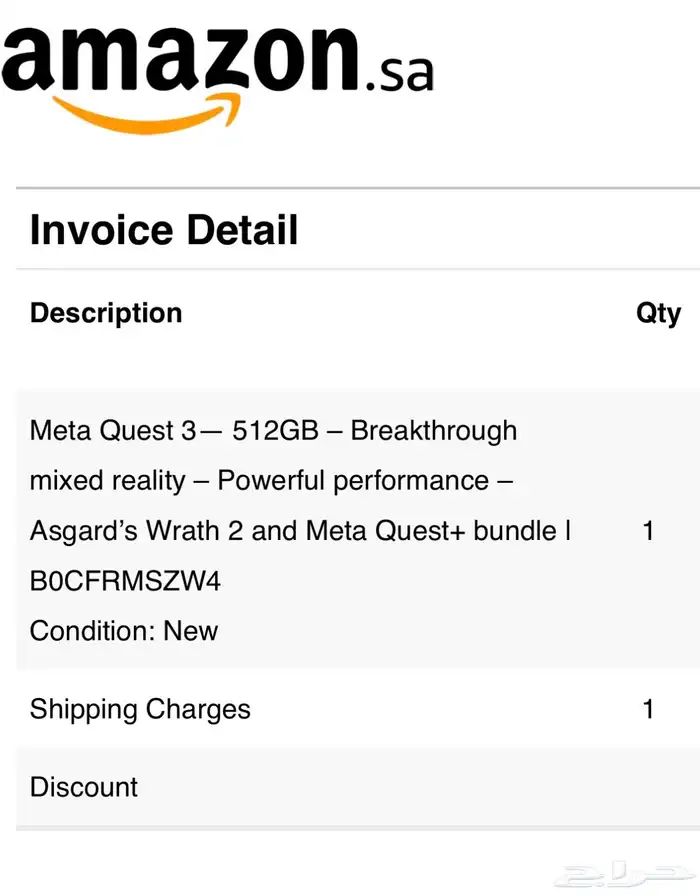Click the Asgard's Wrath 2 bundle text
The image size is (700, 895).
click(300, 531)
